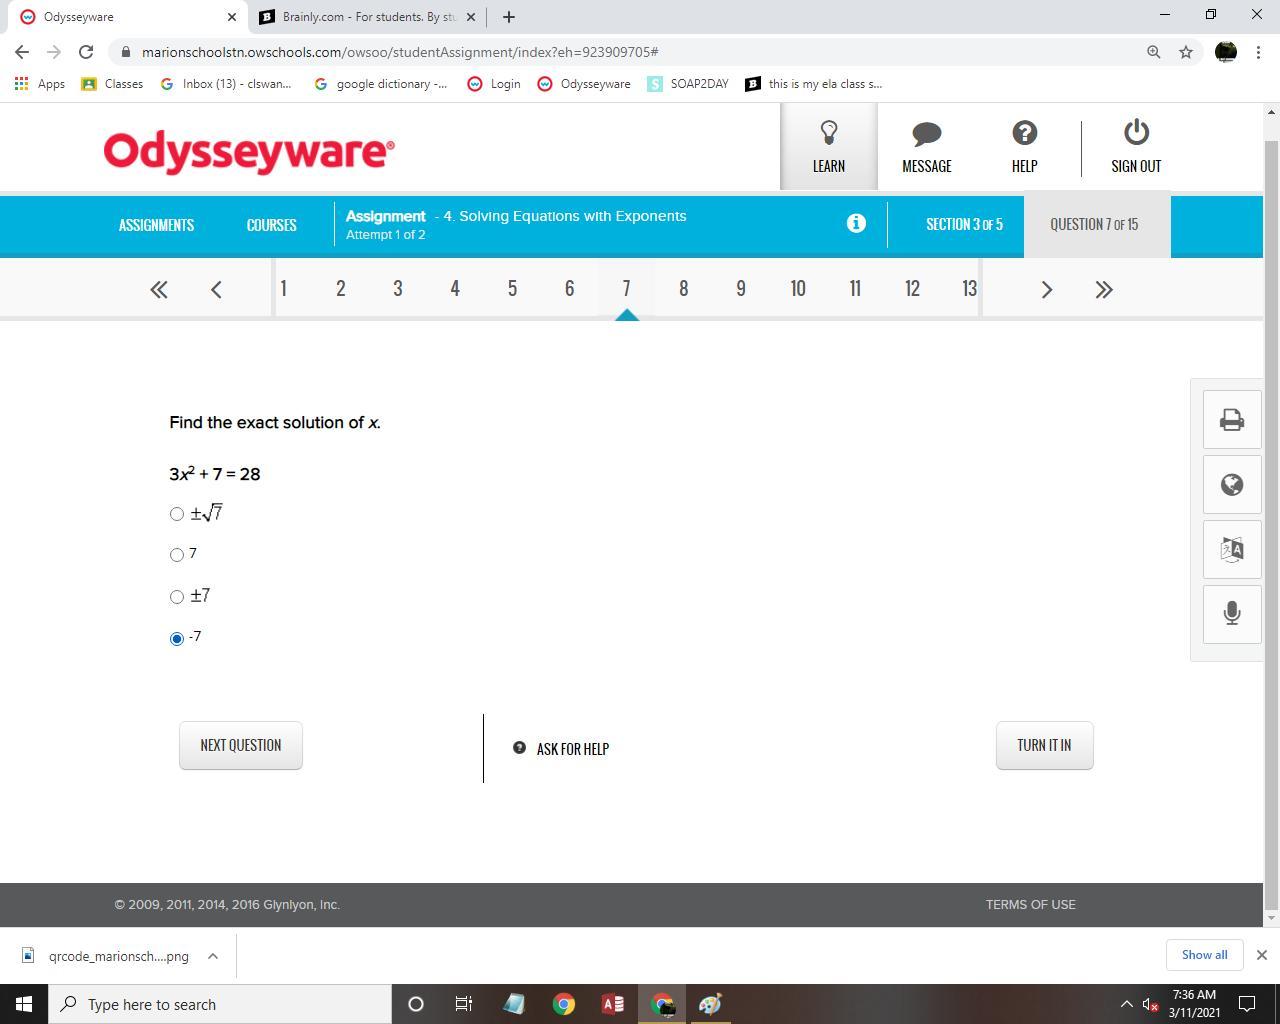Image resolution: width=1280 pixels, height=1024 pixels.
Task: Click the Odysseyware logo
Action: tap(249, 152)
